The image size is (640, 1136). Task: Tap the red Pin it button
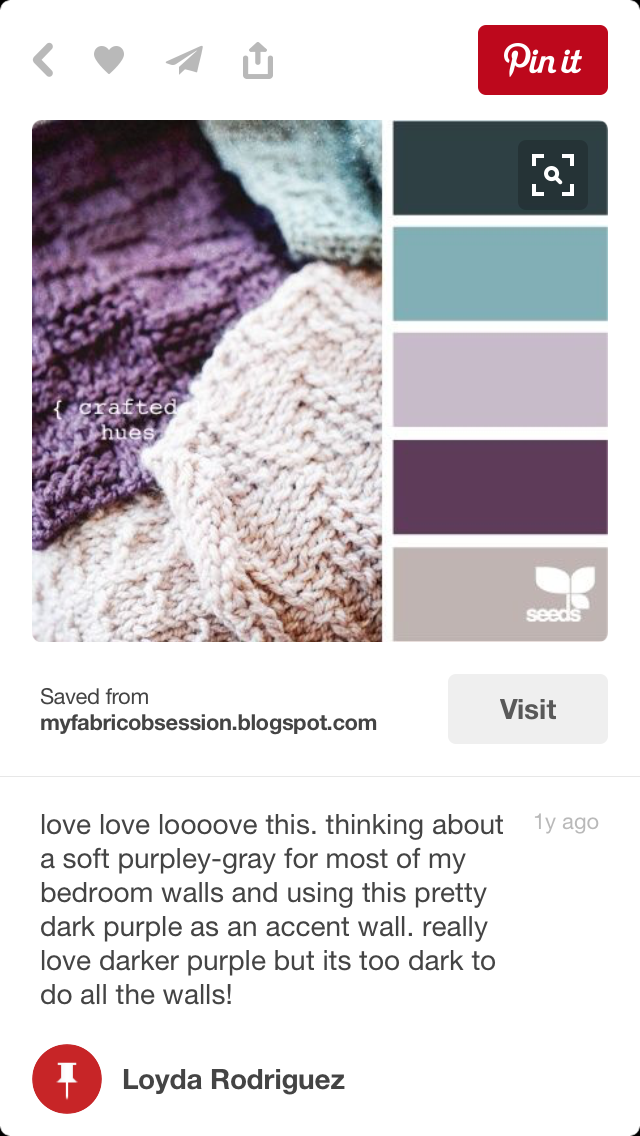543,60
